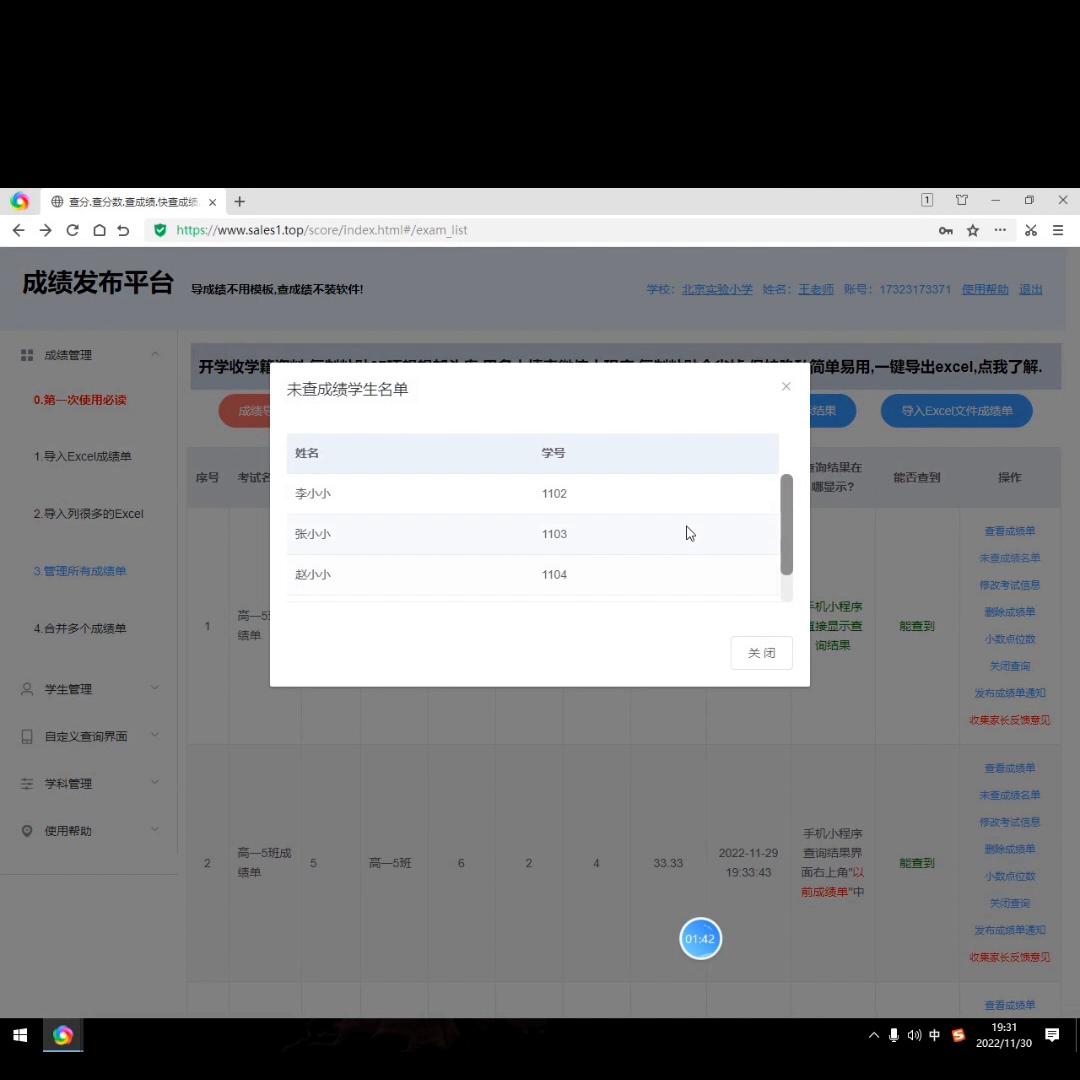
Task: Open the browser home page icon
Action: click(99, 230)
